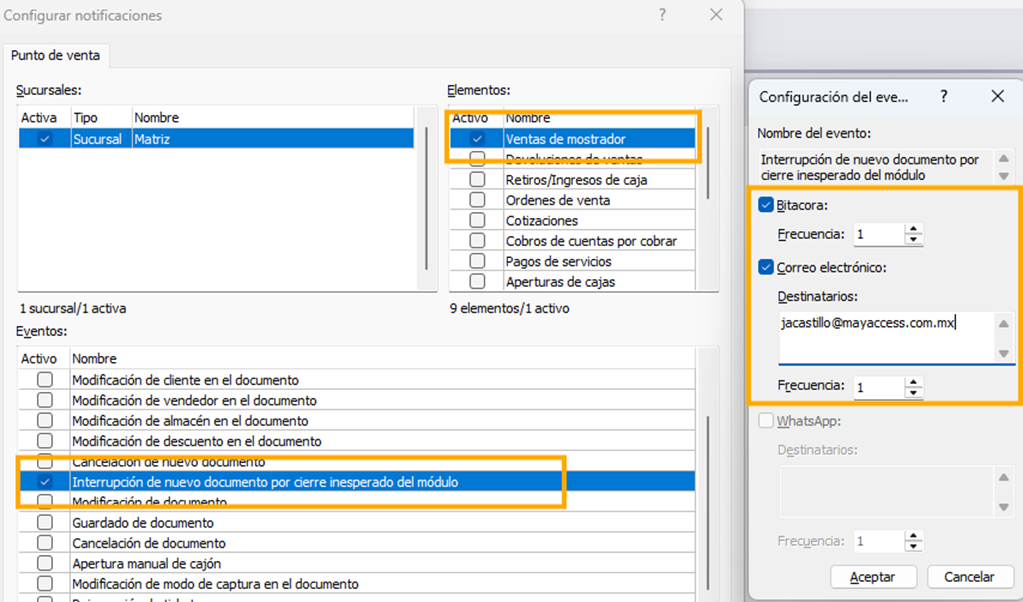The height and width of the screenshot is (602, 1023).
Task: Increase the Bitácora frequency with up arrow
Action: (913, 229)
